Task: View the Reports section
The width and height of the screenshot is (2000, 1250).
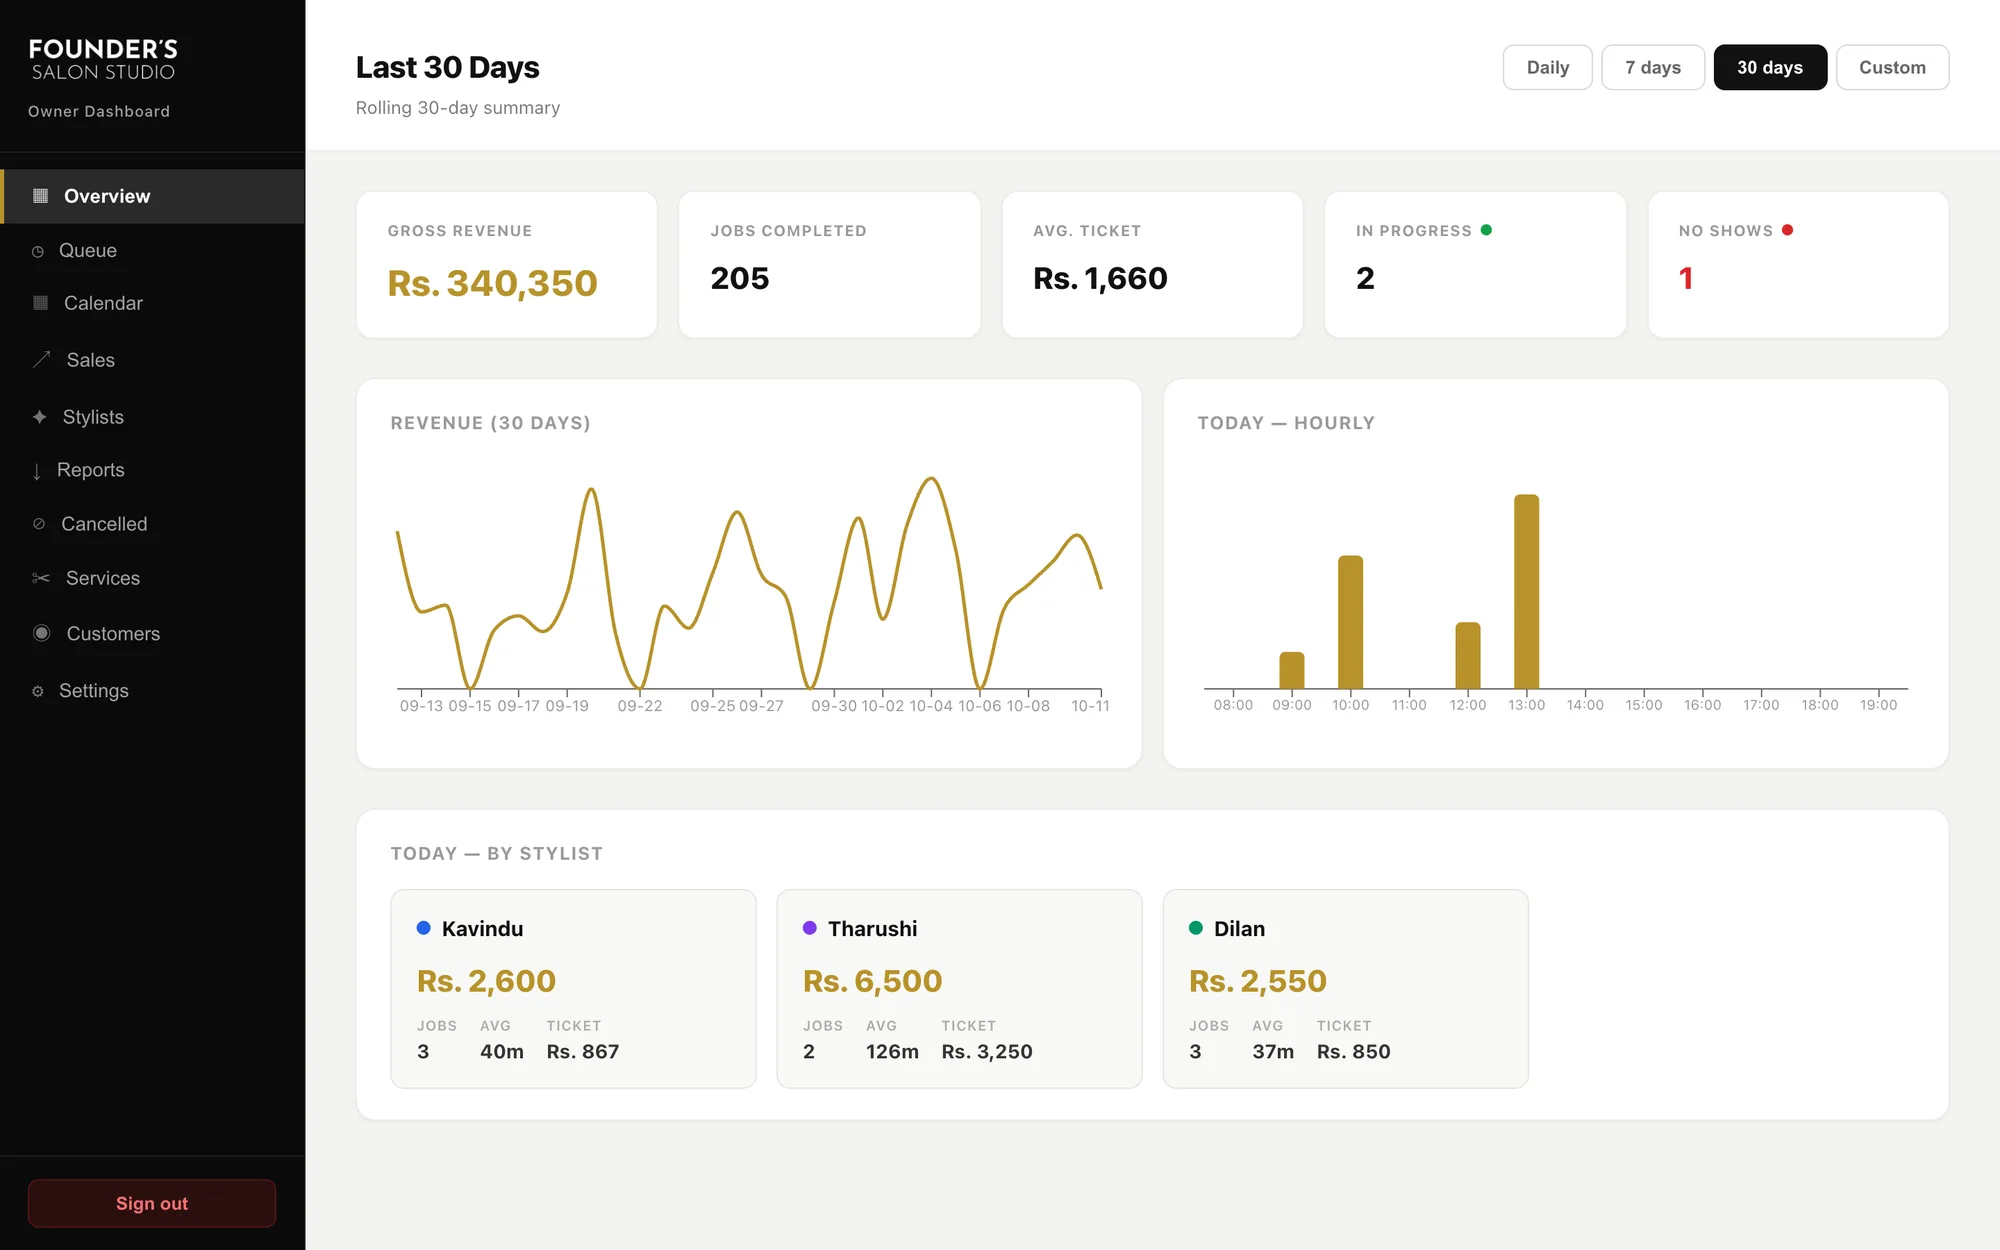Action: tap(153, 470)
